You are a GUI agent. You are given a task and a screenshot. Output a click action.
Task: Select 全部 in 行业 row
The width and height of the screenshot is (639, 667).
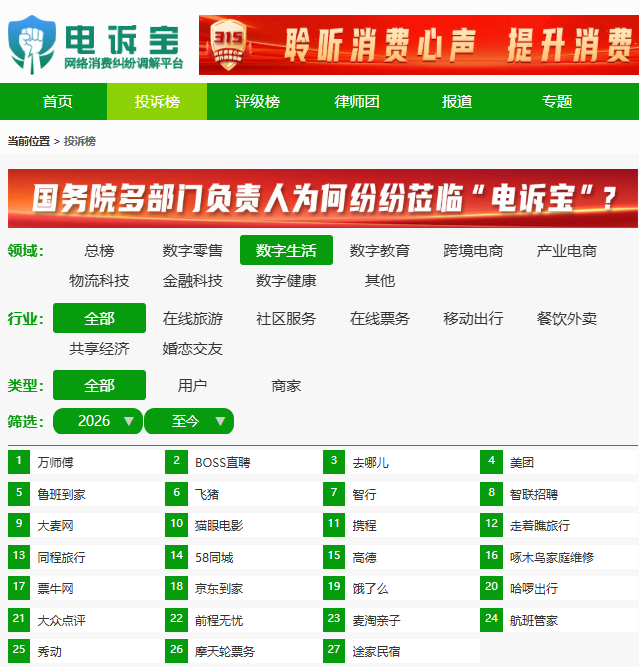tap(99, 318)
